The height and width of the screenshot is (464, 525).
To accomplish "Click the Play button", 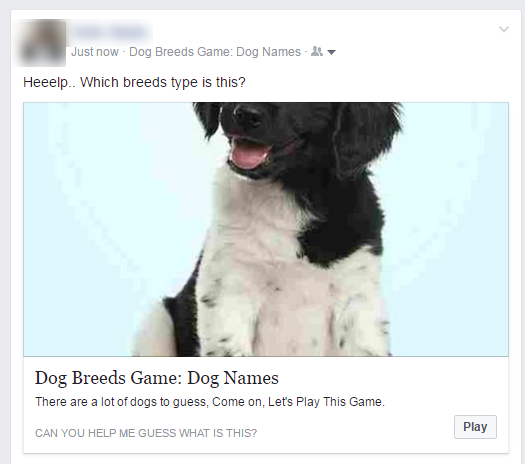I will 475,427.
